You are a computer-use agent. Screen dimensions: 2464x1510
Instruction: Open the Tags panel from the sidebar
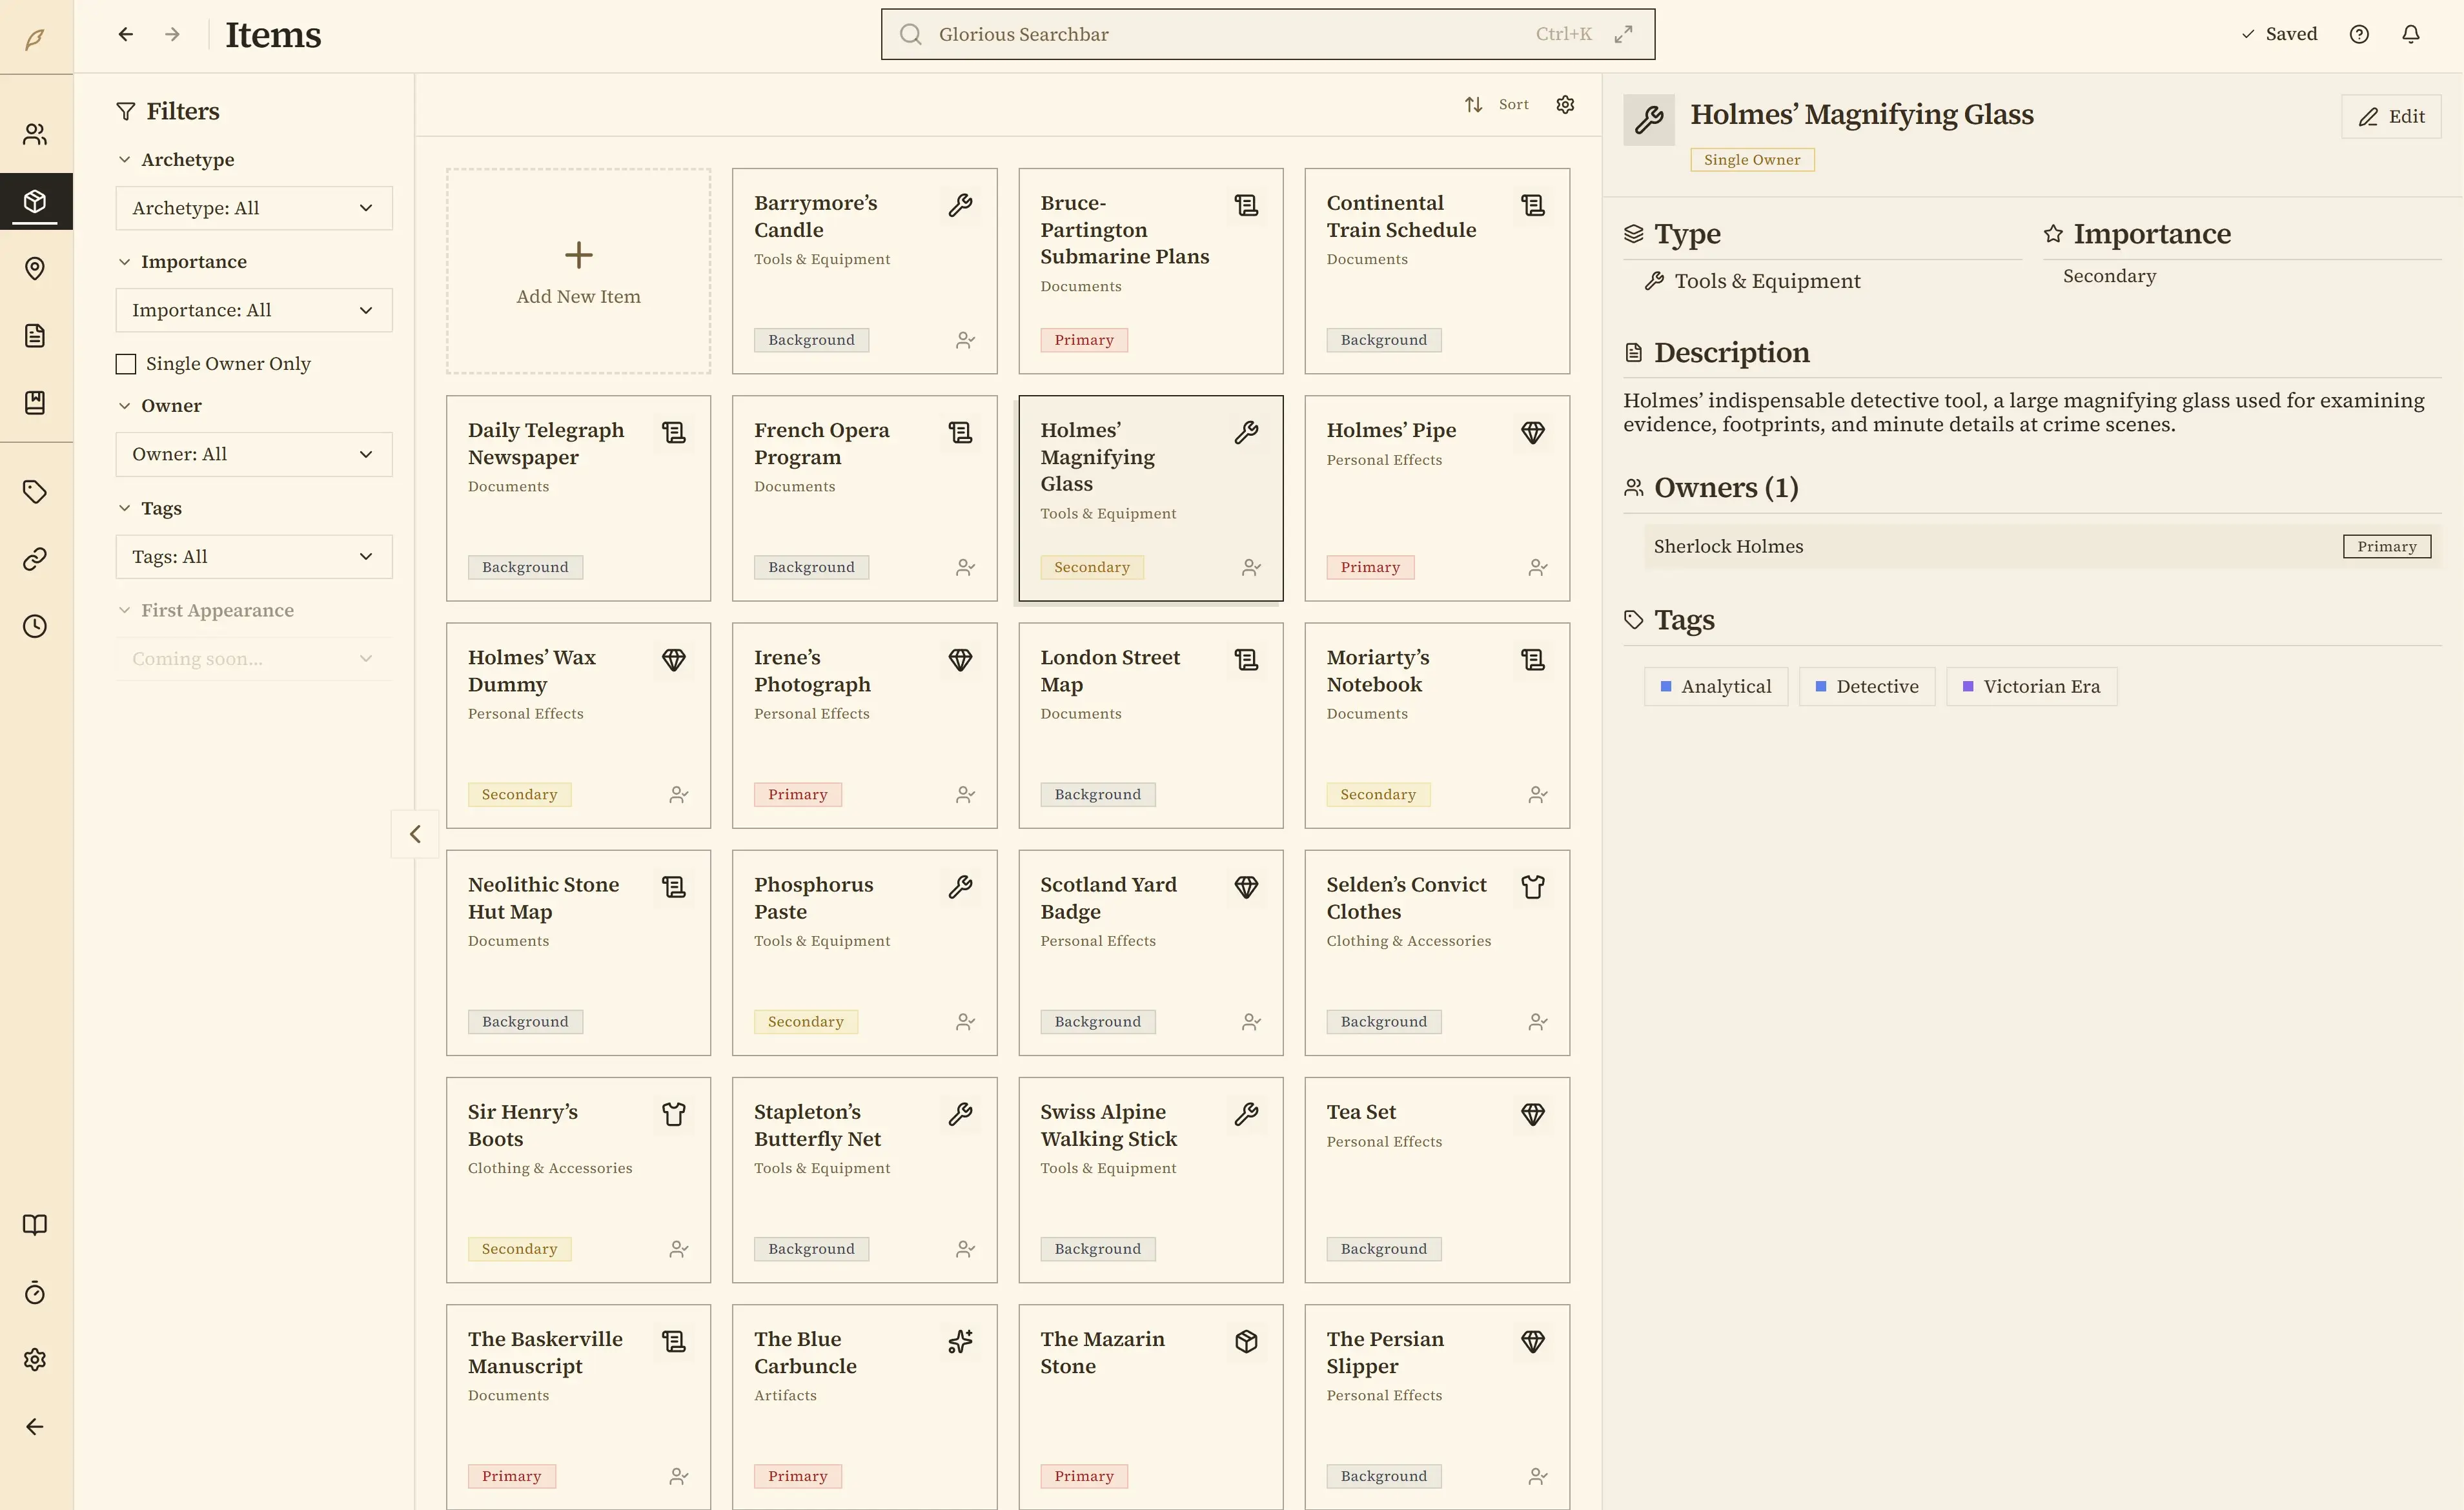pyautogui.click(x=36, y=492)
